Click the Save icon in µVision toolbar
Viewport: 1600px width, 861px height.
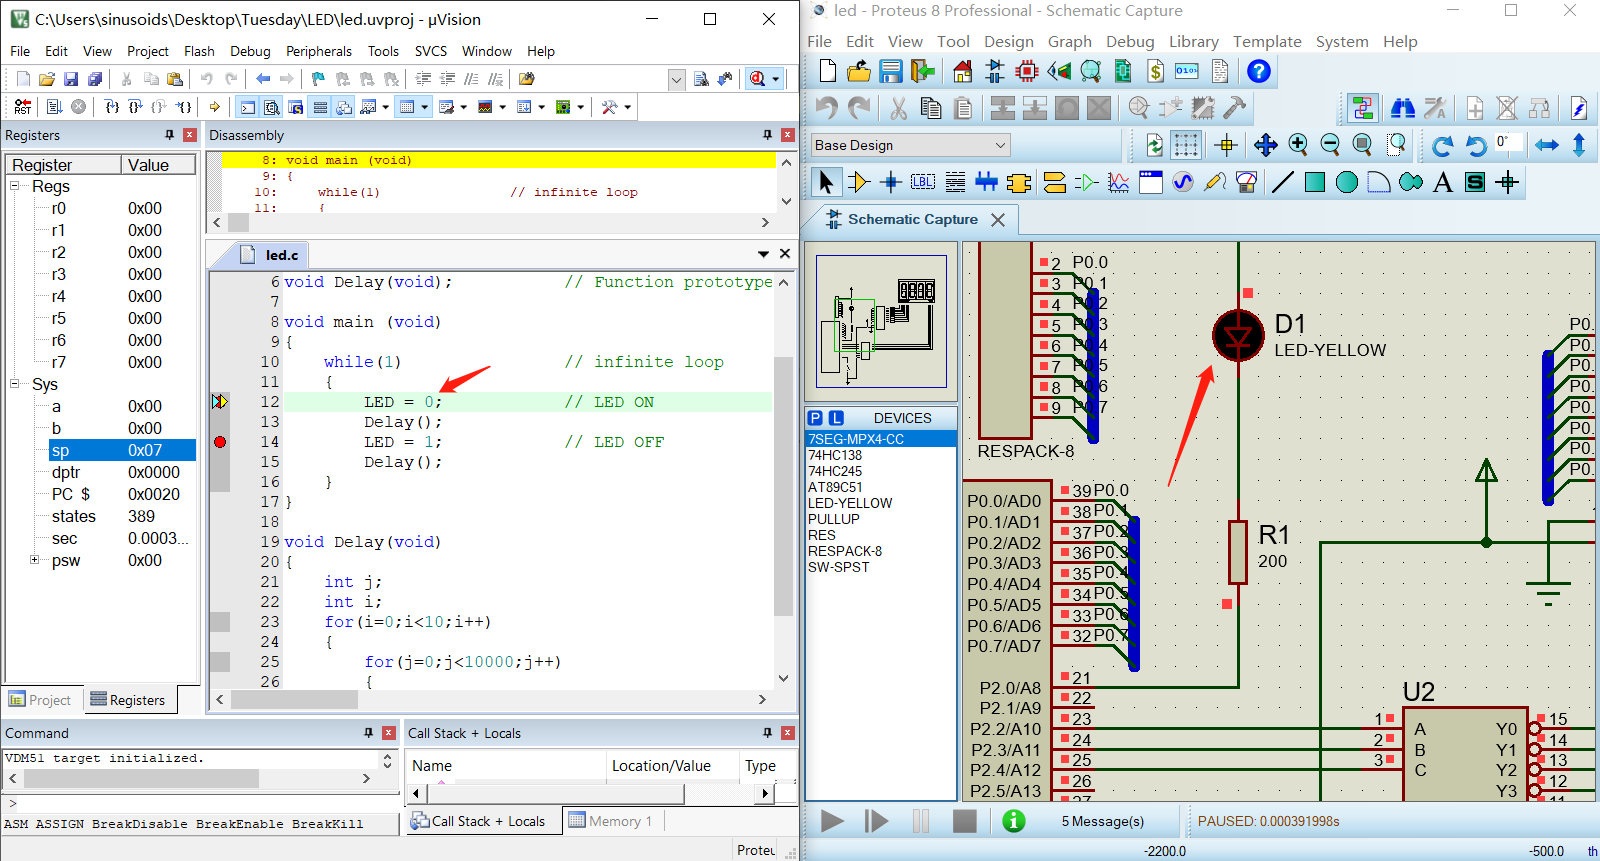click(x=71, y=79)
